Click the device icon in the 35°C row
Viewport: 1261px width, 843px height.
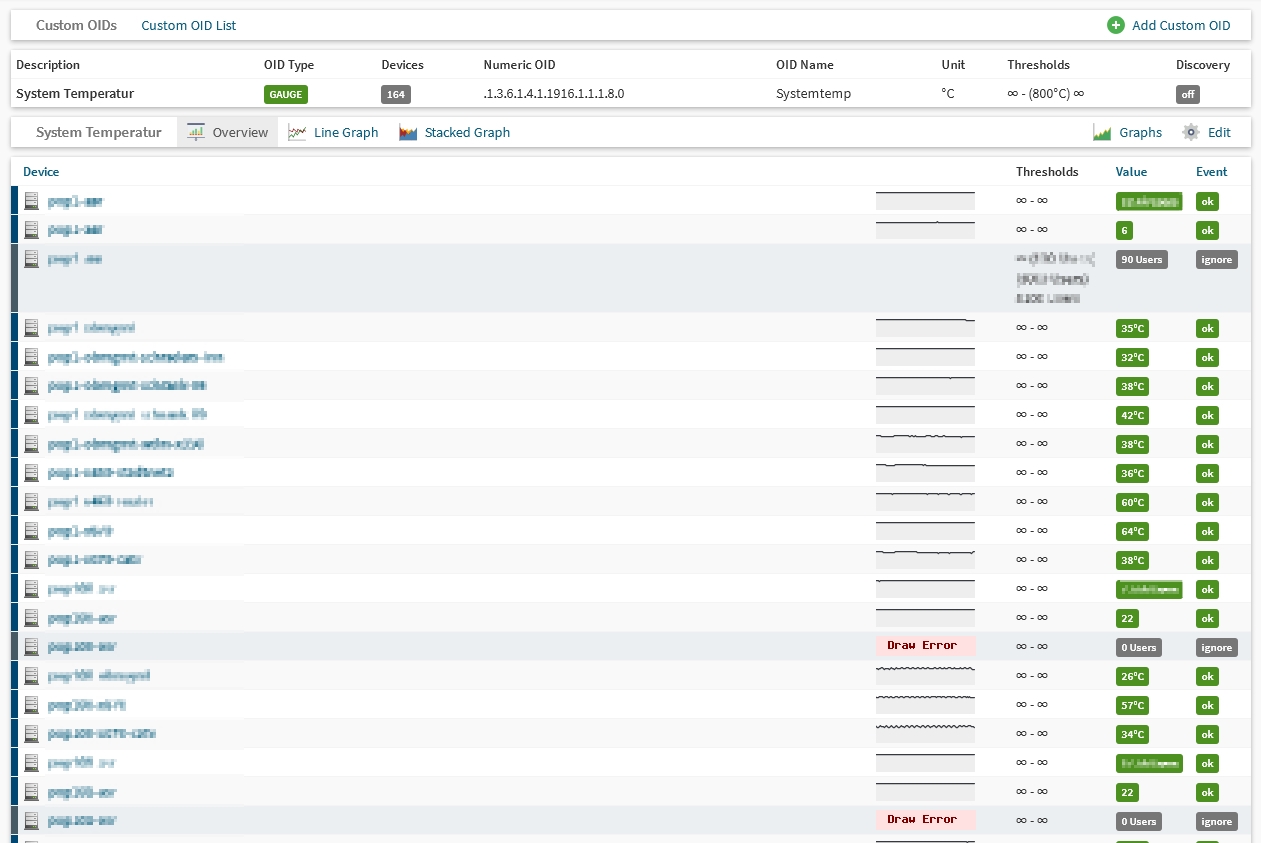32,328
